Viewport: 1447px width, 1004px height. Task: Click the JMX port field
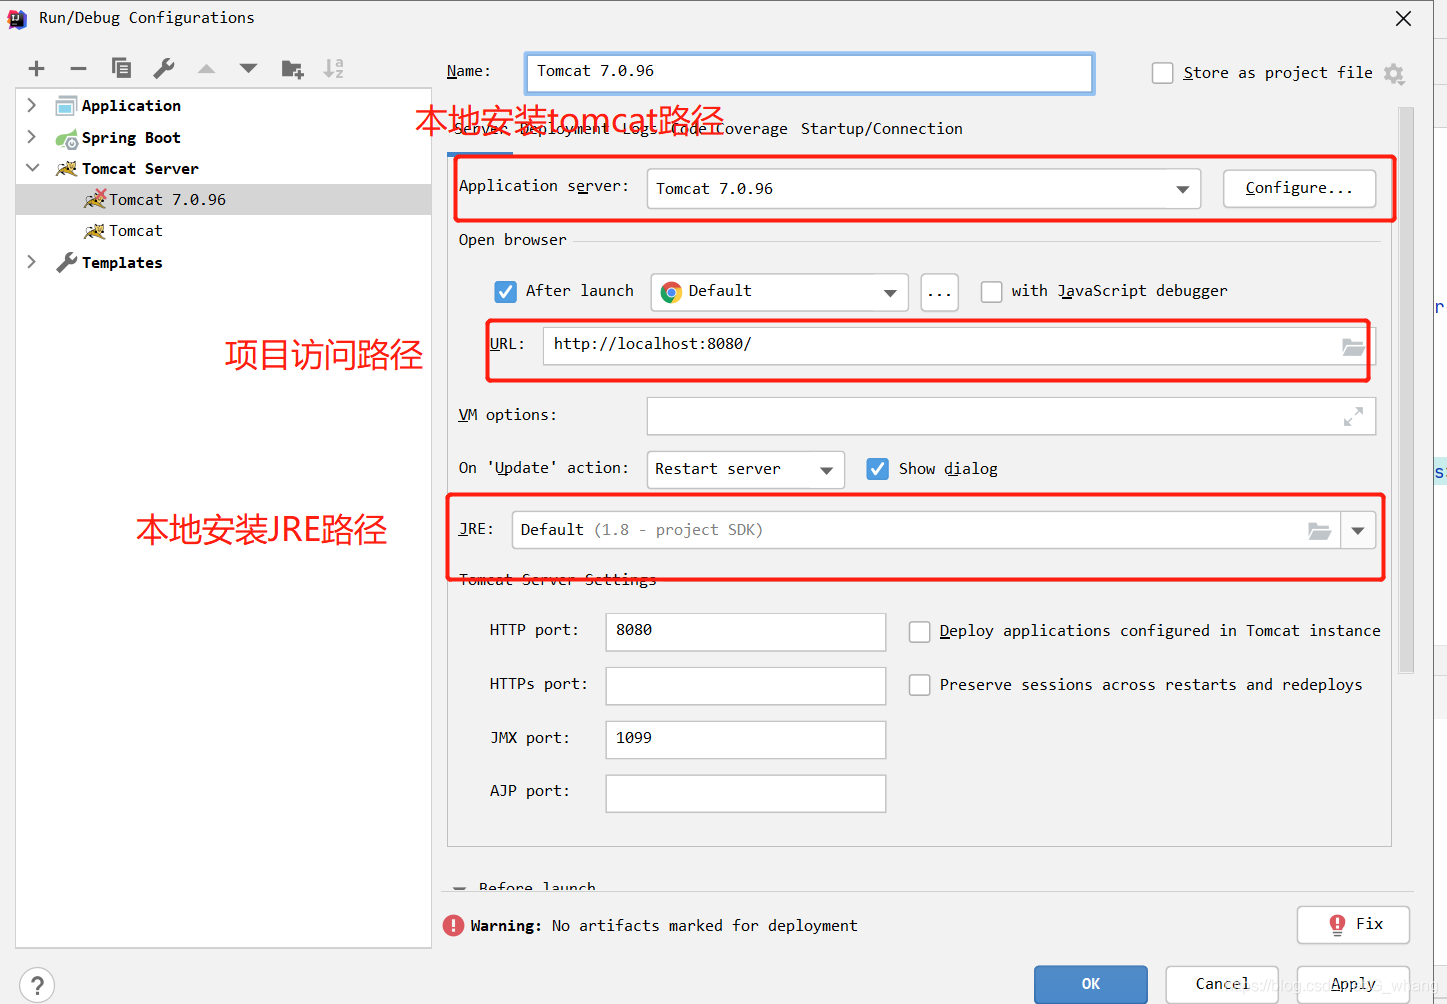(x=745, y=740)
